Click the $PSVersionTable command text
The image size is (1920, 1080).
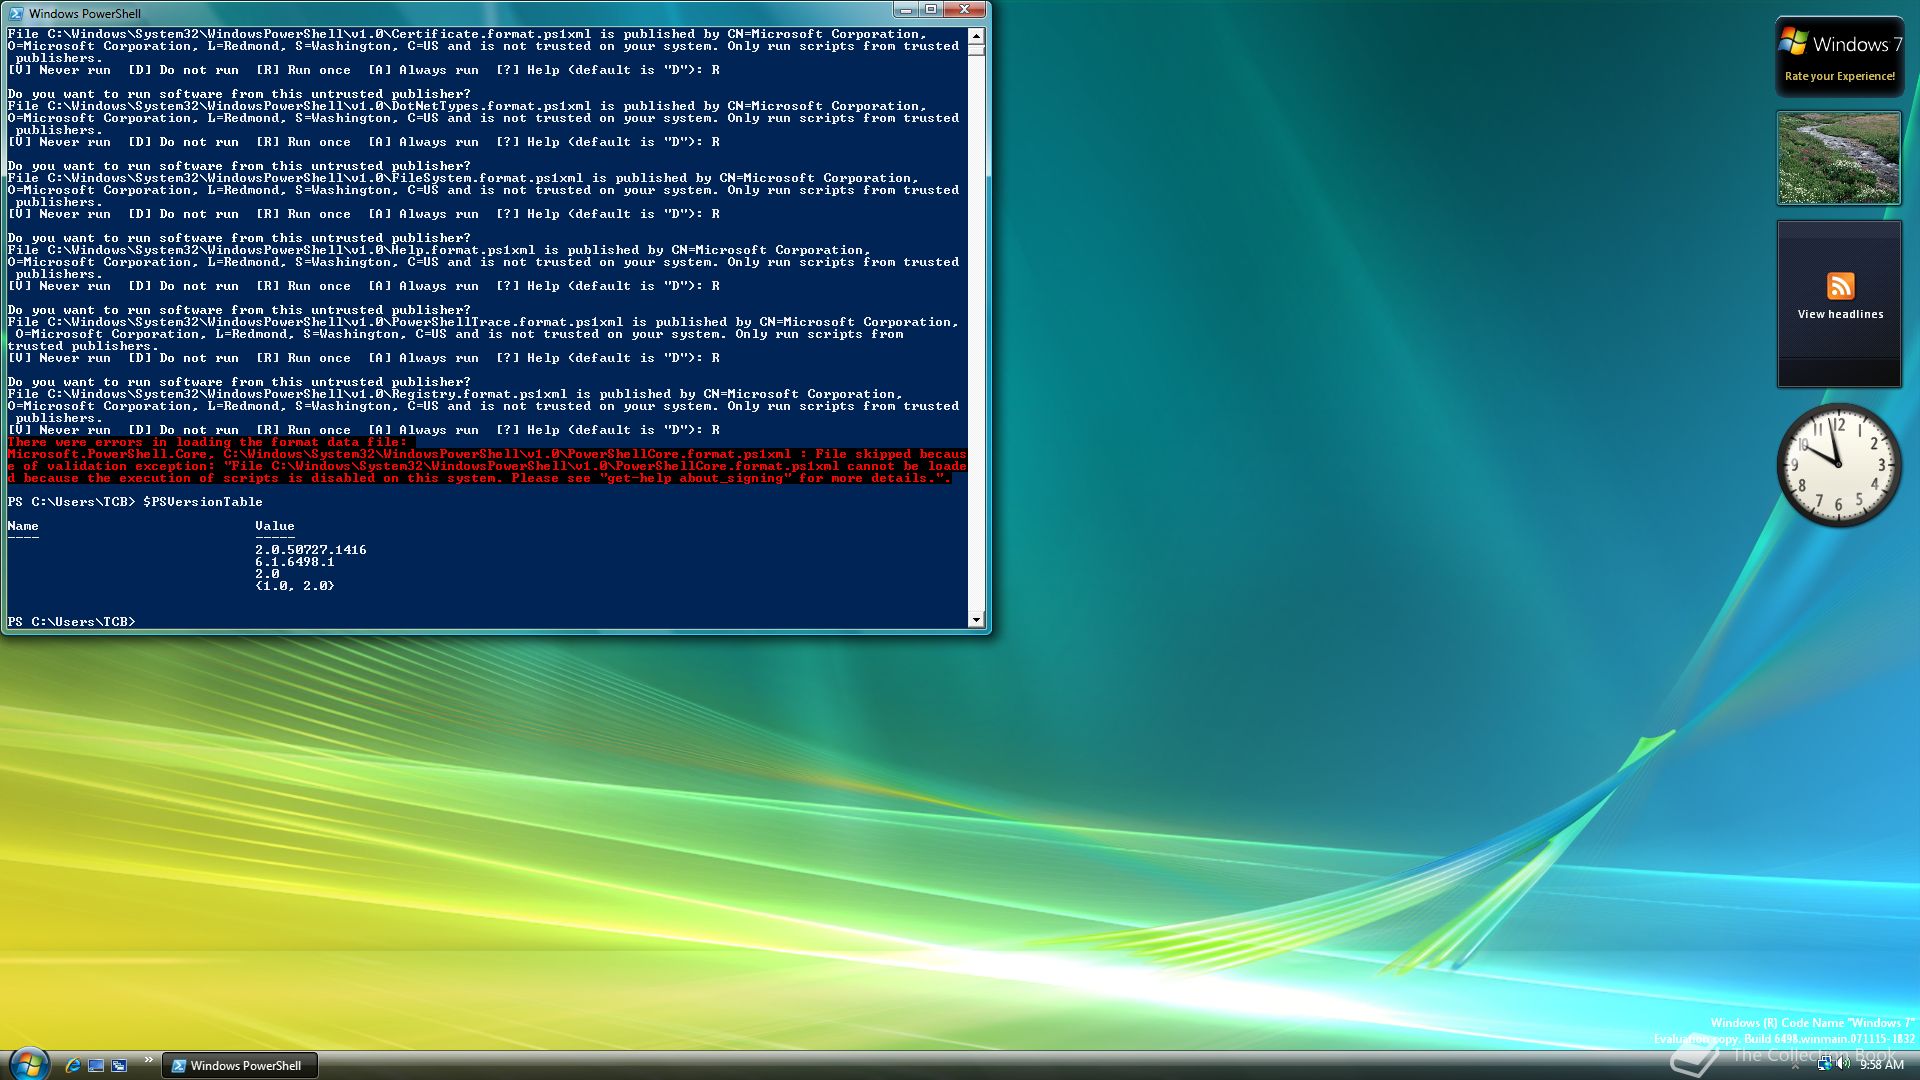point(203,502)
